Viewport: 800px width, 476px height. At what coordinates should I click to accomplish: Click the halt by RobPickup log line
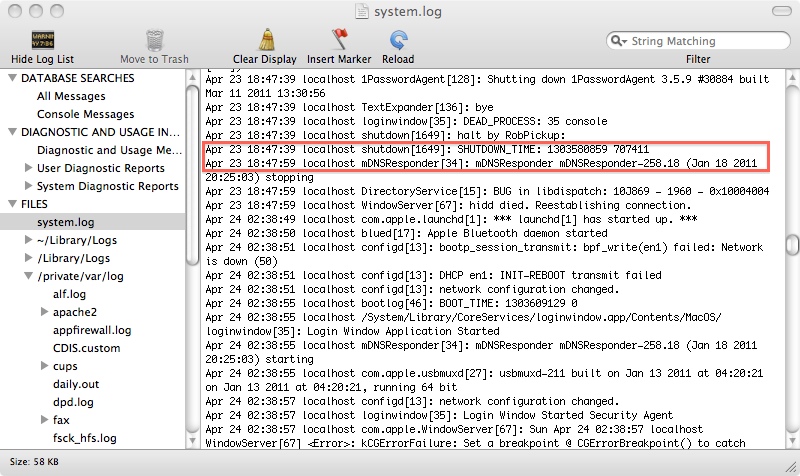click(x=385, y=135)
